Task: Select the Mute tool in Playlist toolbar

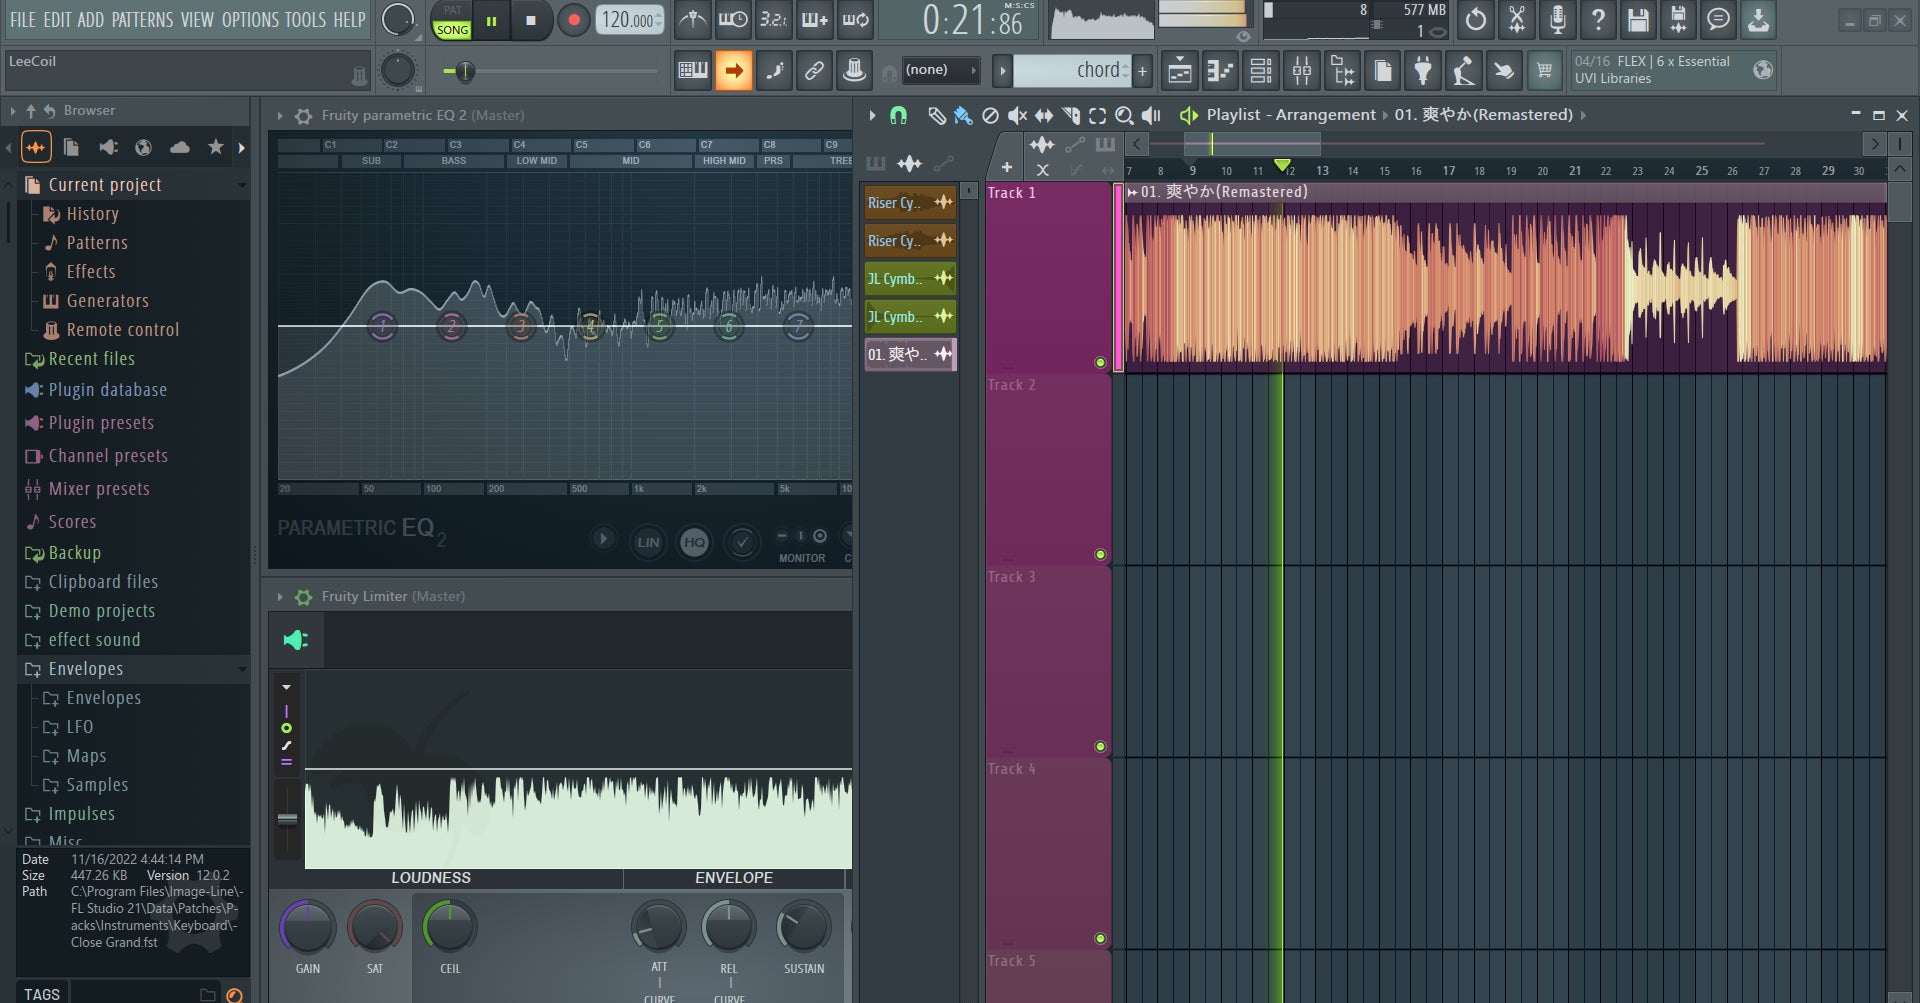Action: pos(1017,116)
